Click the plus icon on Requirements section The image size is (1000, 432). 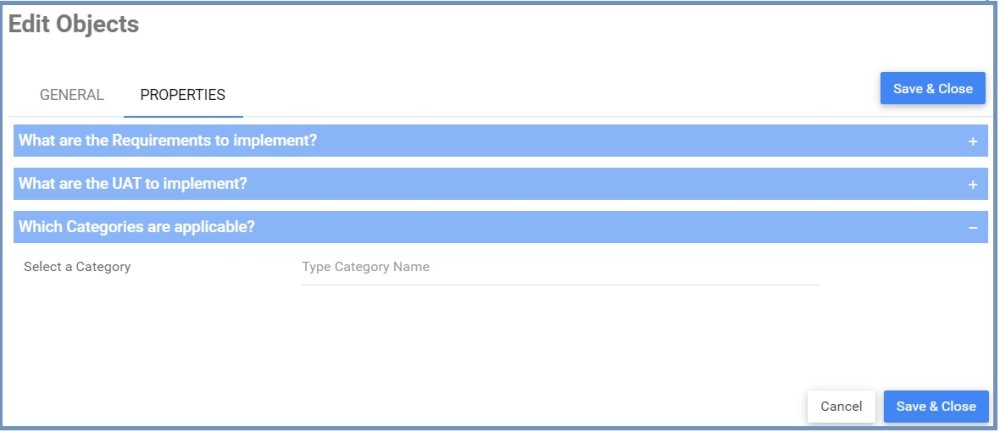972,141
